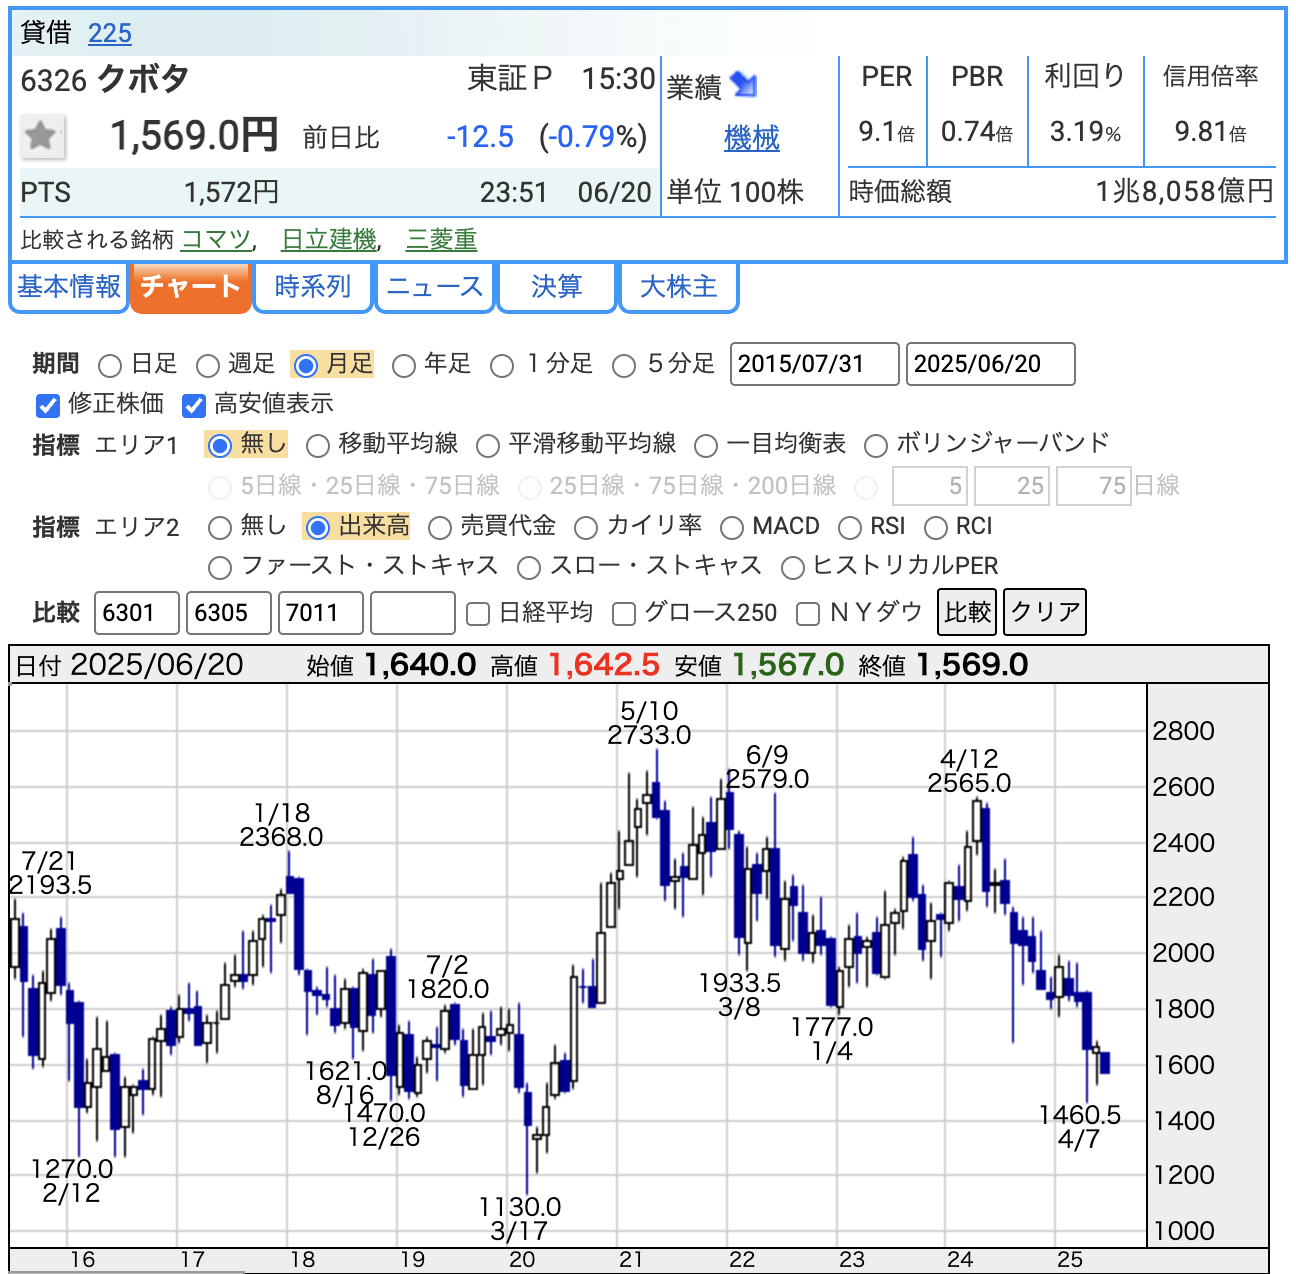Select MACD indicator radio button
Image resolution: width=1296 pixels, height=1274 pixels.
tap(732, 527)
